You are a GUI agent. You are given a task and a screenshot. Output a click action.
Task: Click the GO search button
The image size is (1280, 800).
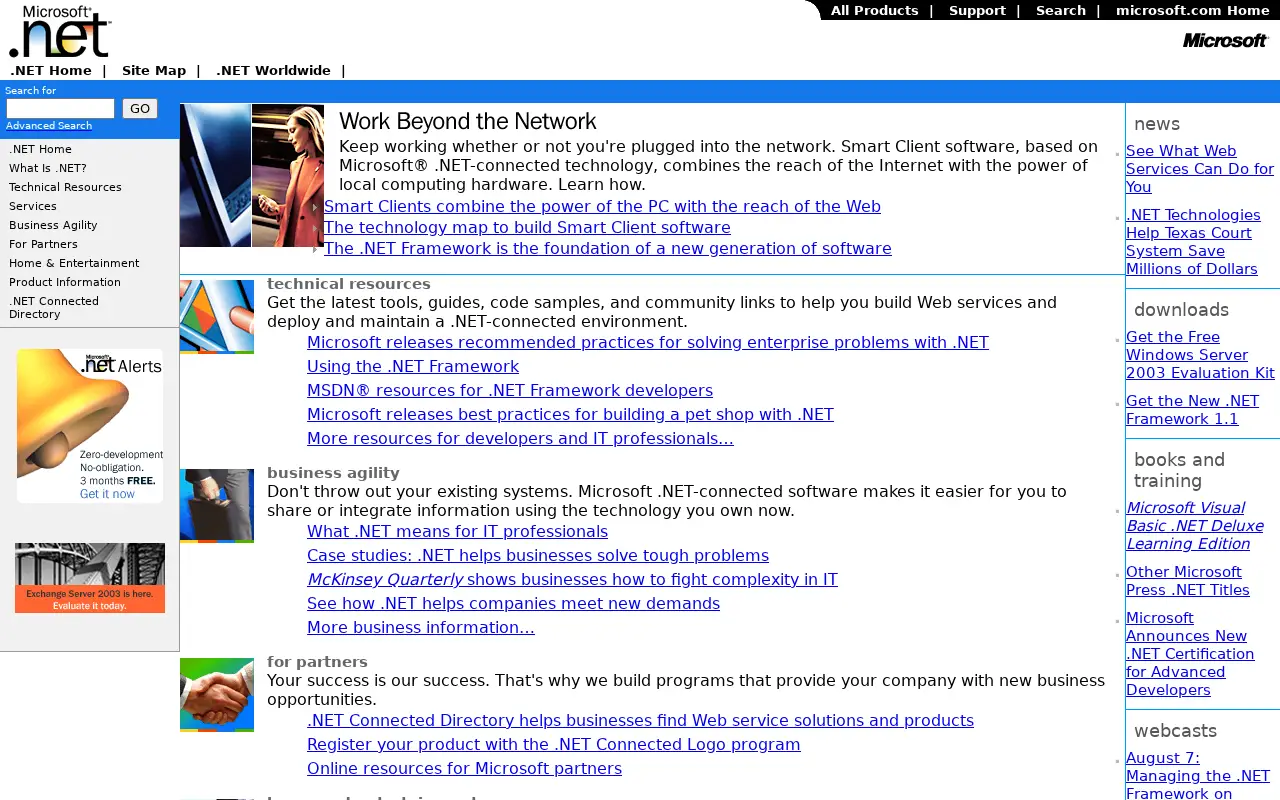[140, 108]
